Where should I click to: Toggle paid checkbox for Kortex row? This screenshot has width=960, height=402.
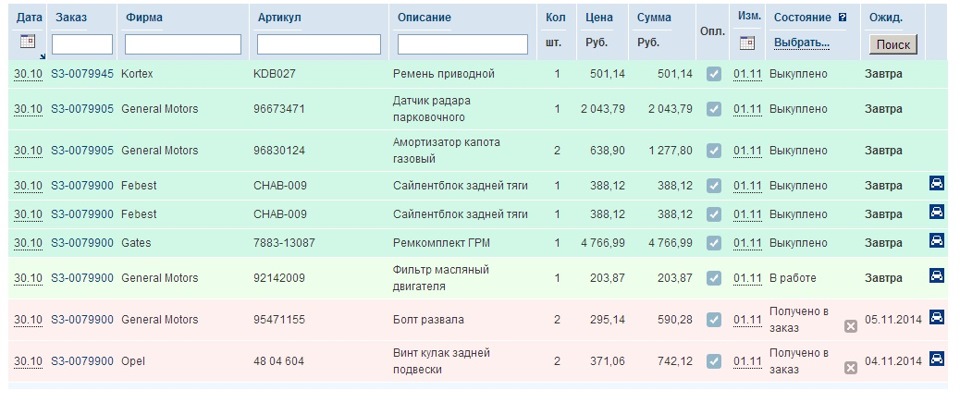tap(714, 74)
